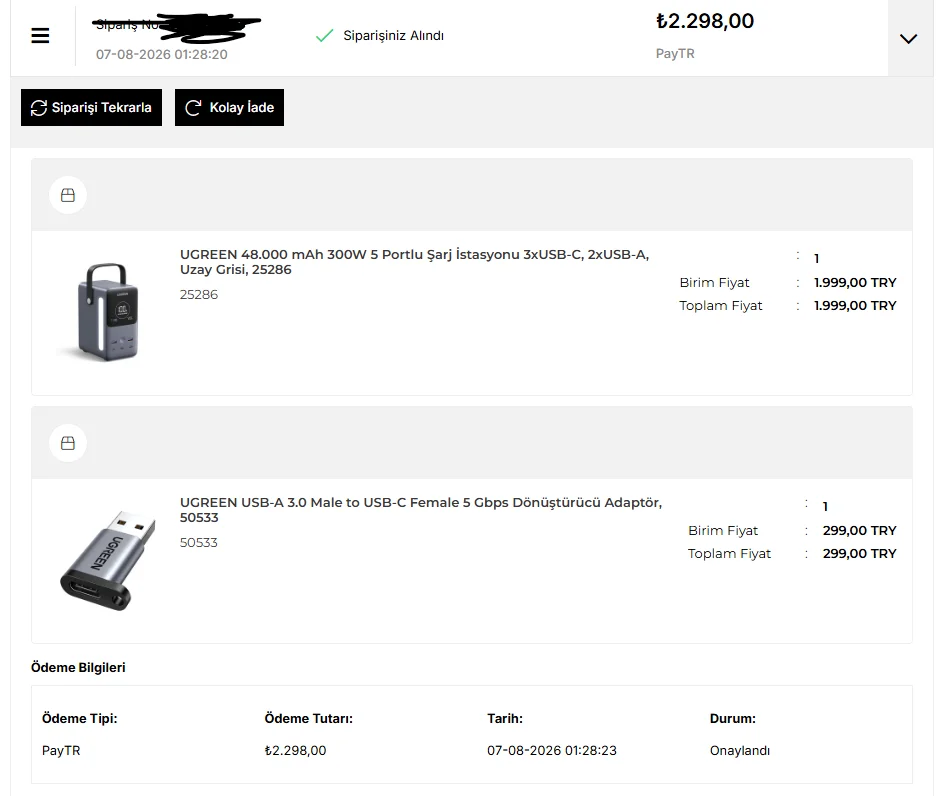Click the Ödeme Tipi: column label
Screen dimensions: 952x796
(80, 718)
